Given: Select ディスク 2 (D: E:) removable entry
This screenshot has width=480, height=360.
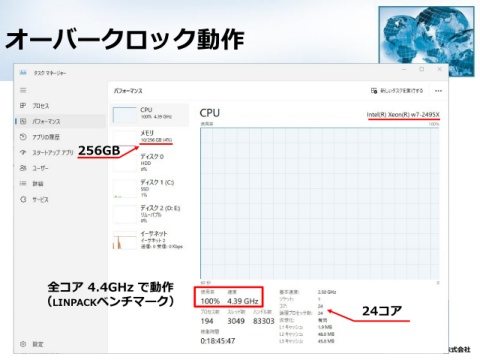Looking at the screenshot, I should pos(149,214).
